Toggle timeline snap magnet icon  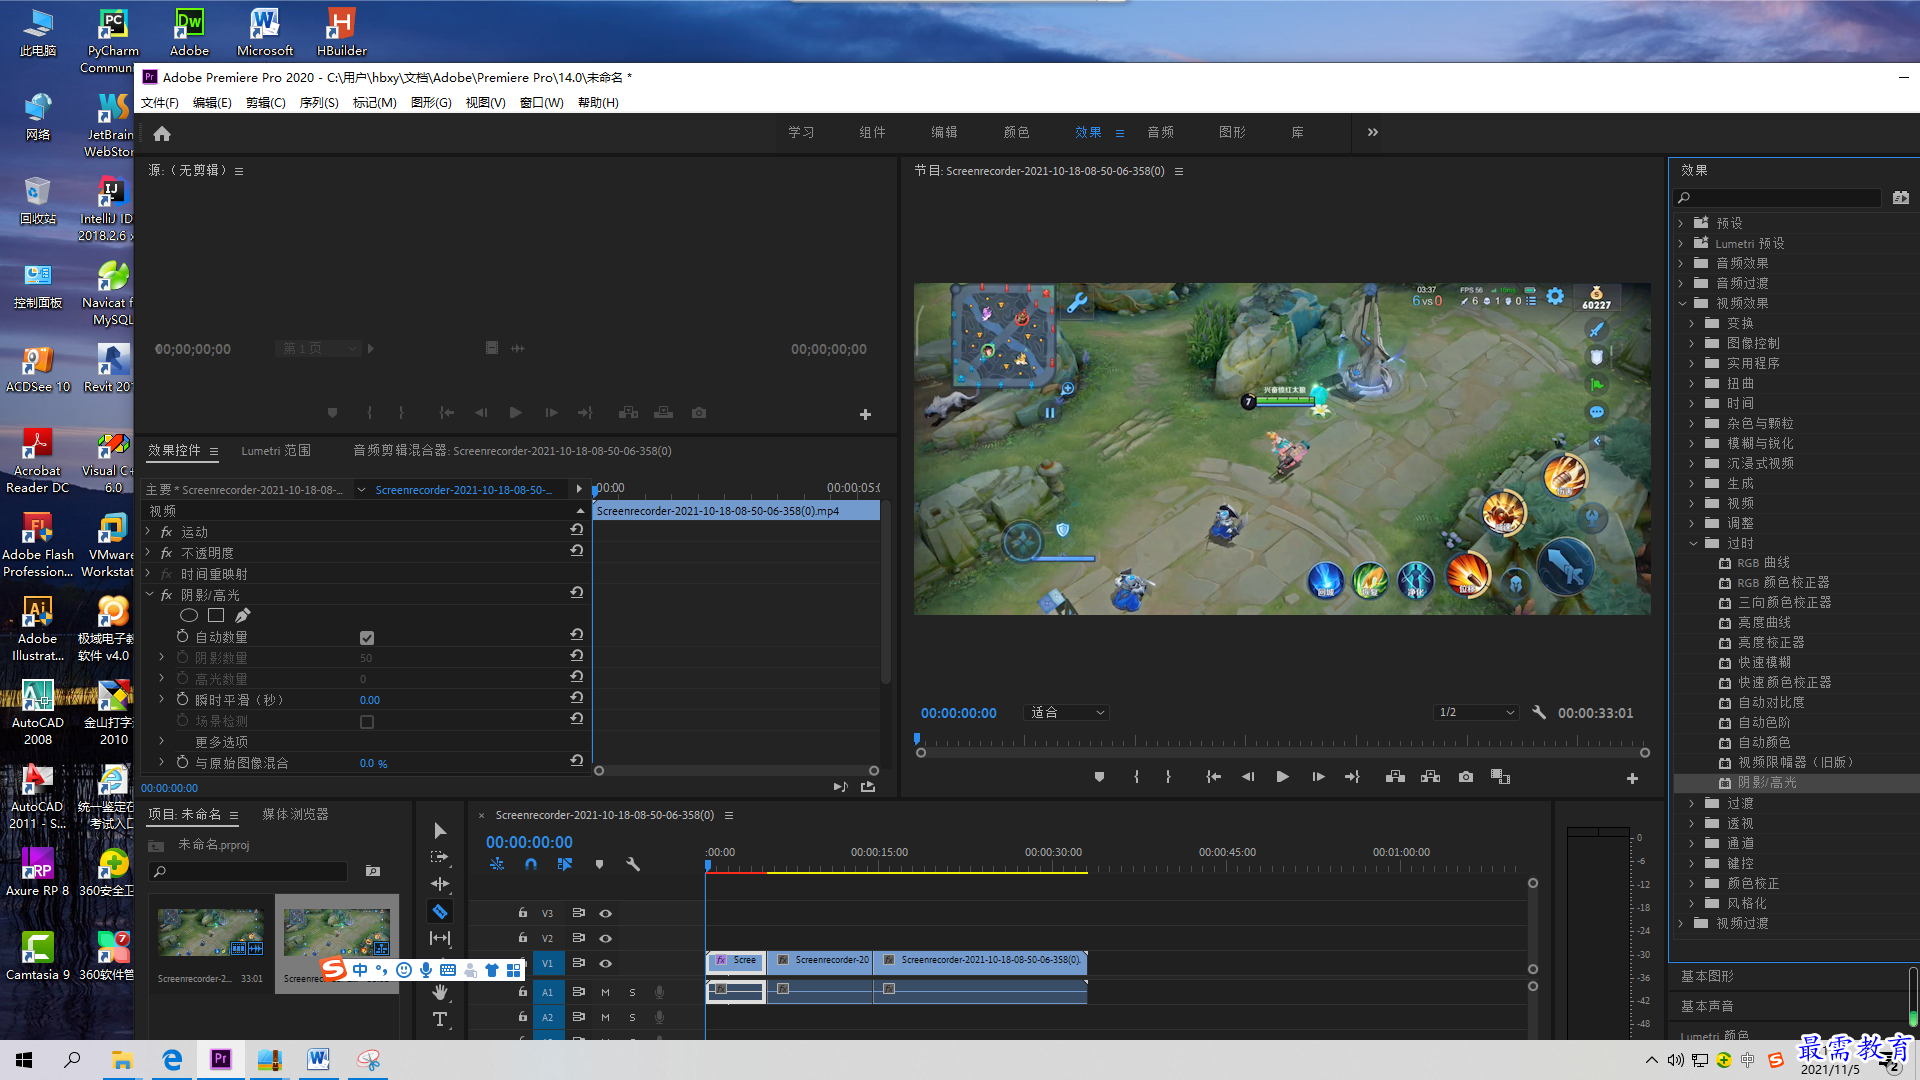(531, 864)
